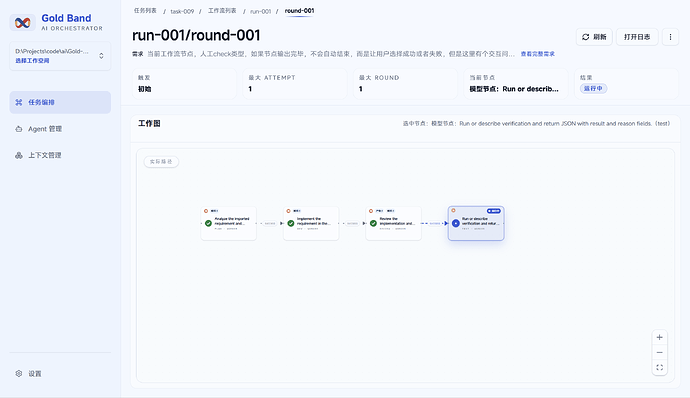Click the 上下文管理 sidebar icon
The width and height of the screenshot is (690, 398).
(x=19, y=155)
